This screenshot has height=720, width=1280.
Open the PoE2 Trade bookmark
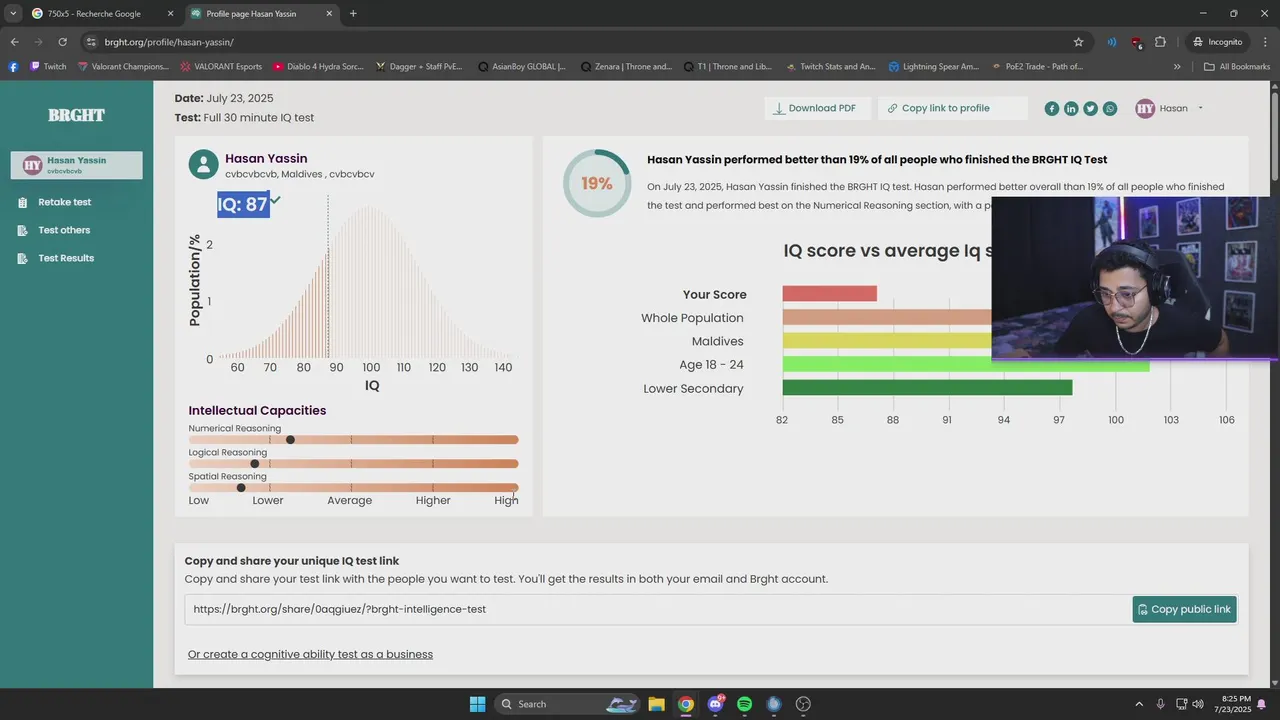(x=1037, y=67)
